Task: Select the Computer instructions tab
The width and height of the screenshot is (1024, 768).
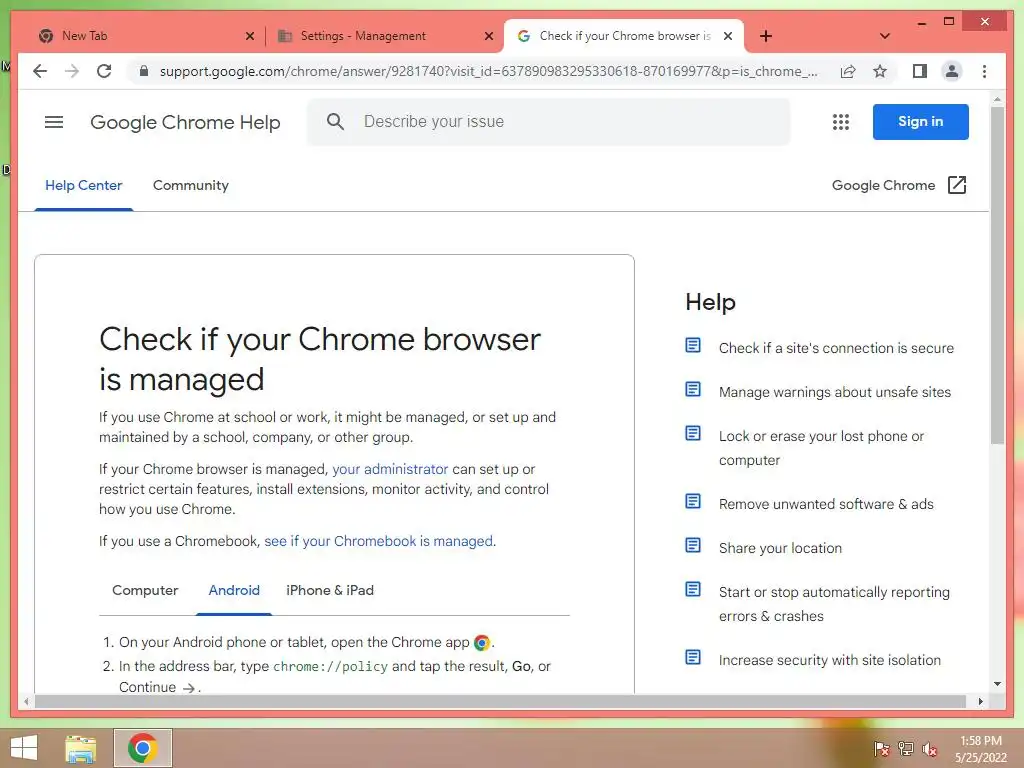Action: [145, 590]
